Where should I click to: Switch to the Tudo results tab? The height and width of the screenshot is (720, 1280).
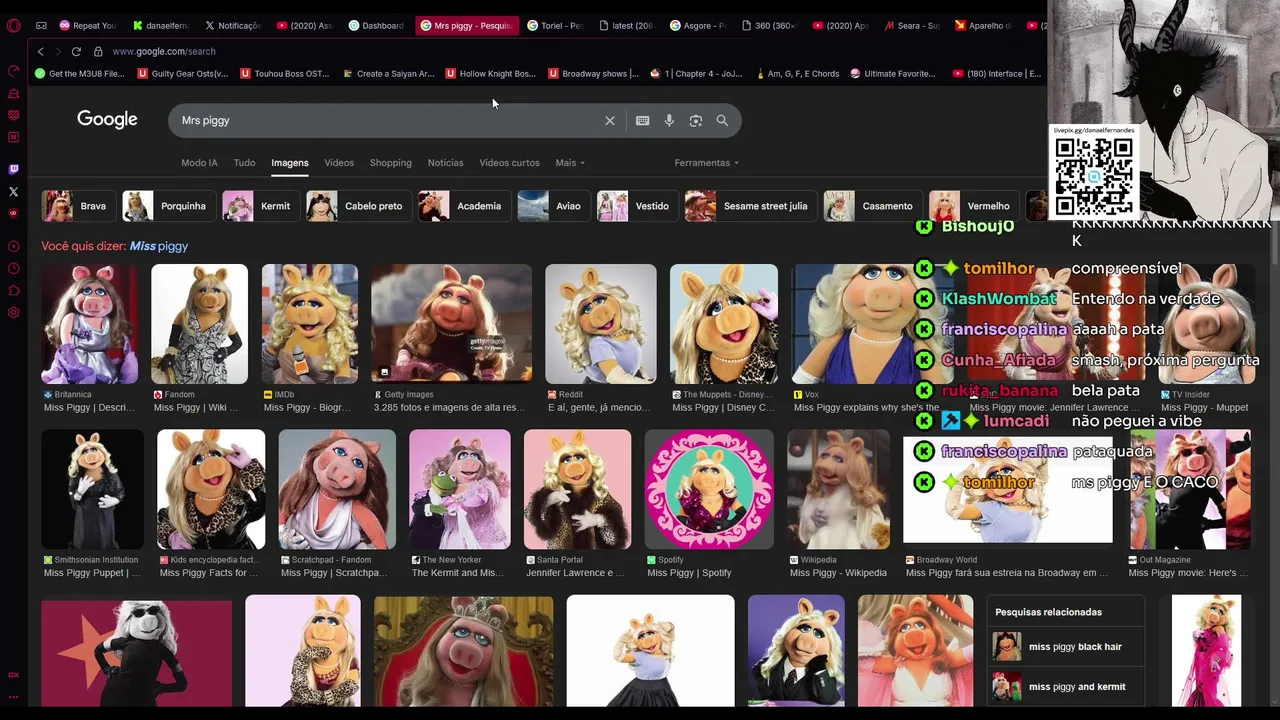pyautogui.click(x=244, y=163)
